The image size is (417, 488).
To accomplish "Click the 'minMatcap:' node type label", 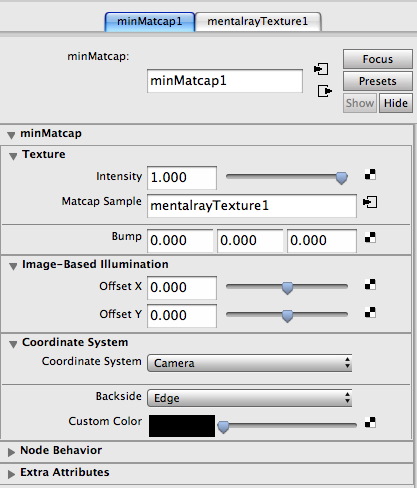I will (98, 56).
